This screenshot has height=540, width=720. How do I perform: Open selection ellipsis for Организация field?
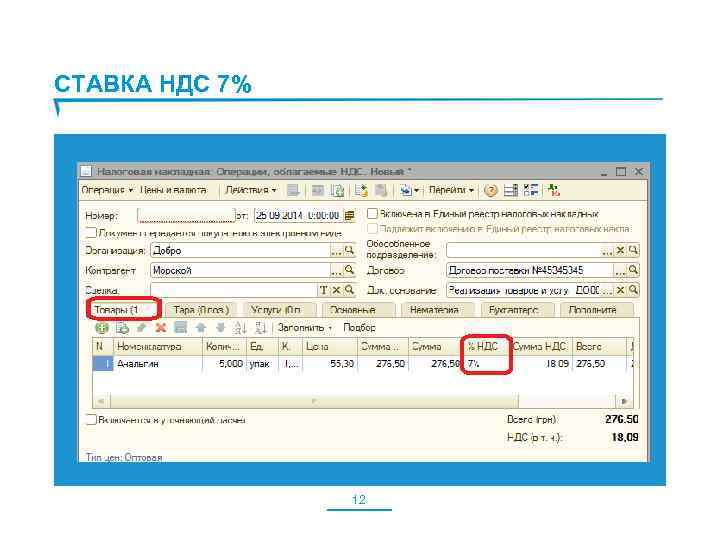coord(336,251)
